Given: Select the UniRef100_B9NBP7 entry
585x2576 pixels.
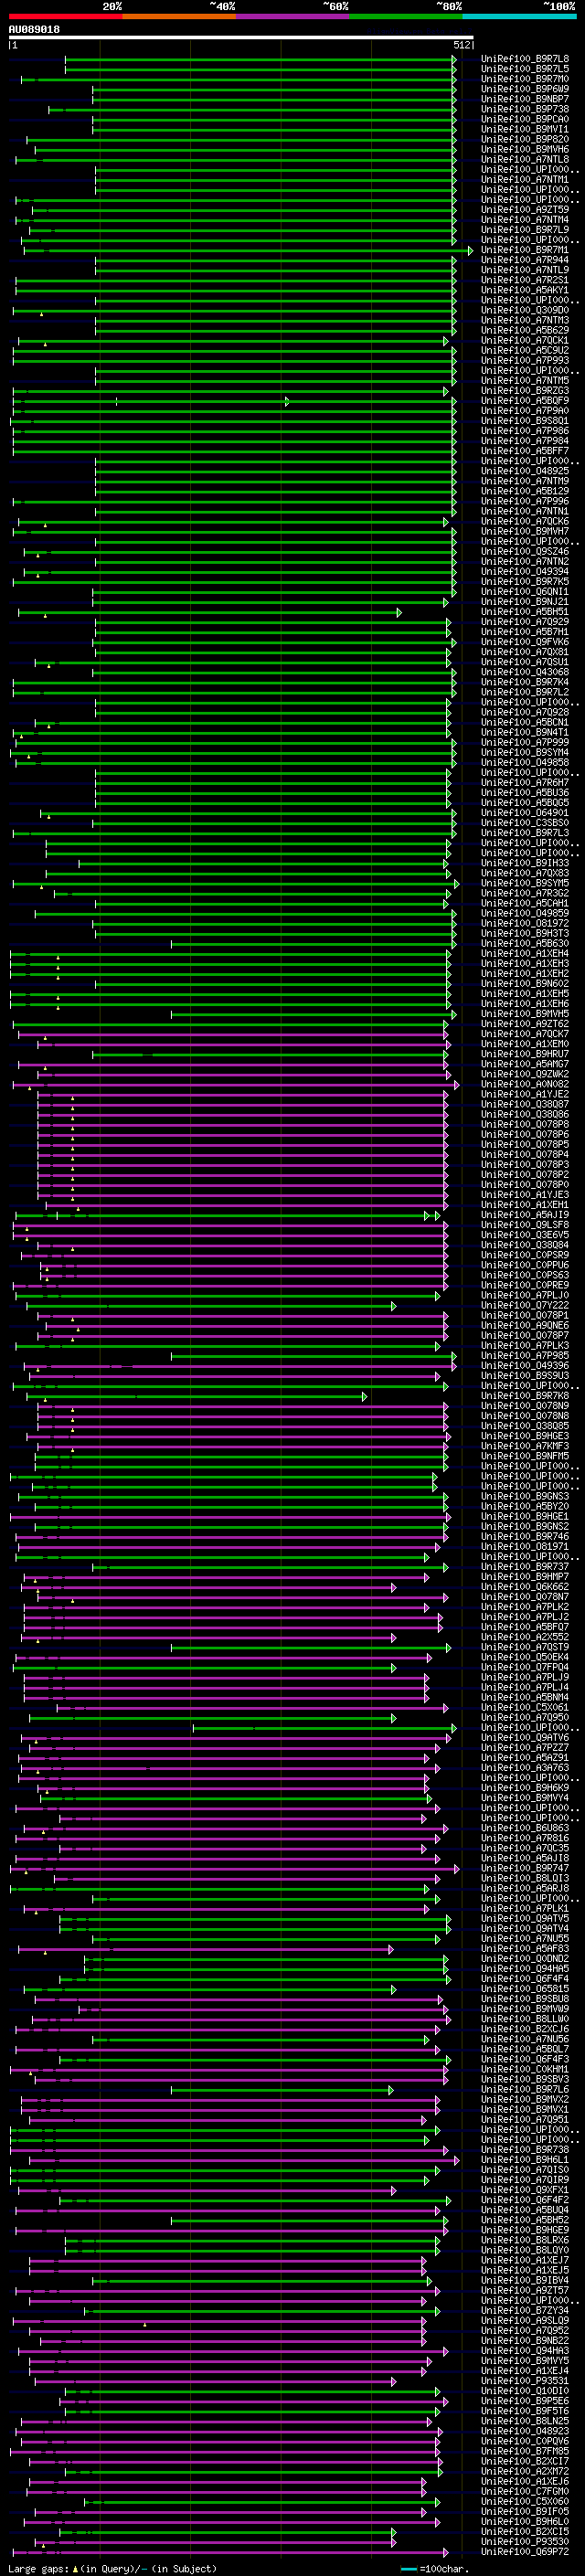Looking at the screenshot, I should 525,99.
